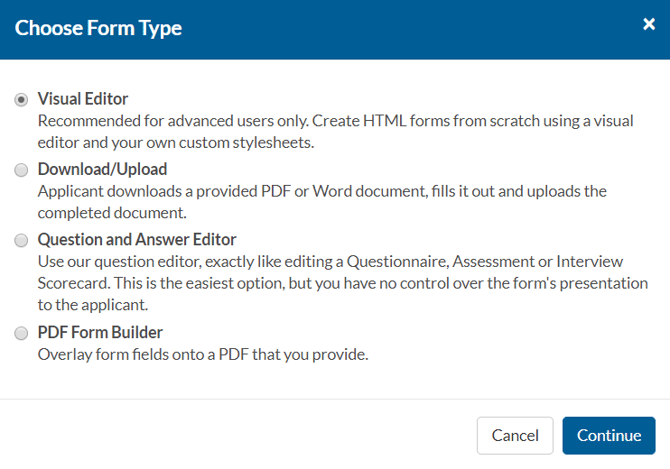The image size is (670, 469).
Task: Click 'editor and your own custom stylesheets' line
Action: pyautogui.click(x=176, y=143)
